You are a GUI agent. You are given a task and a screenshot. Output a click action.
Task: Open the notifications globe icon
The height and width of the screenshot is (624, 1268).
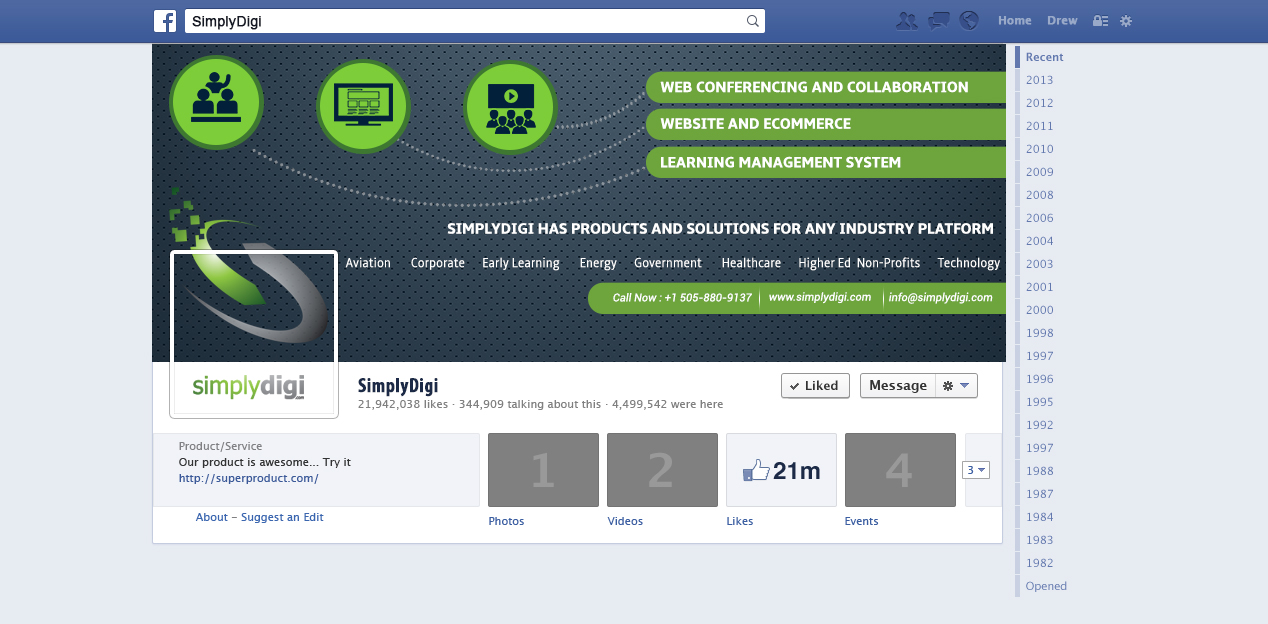click(x=968, y=21)
